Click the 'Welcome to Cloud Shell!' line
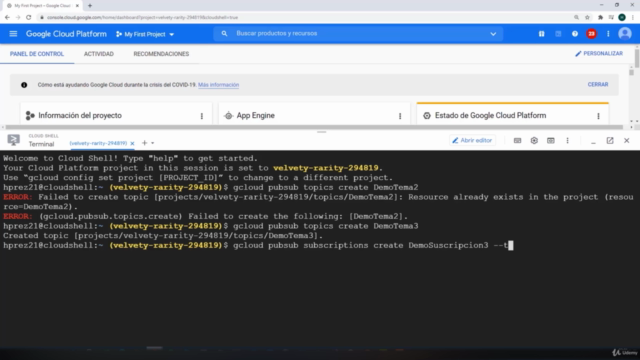The height and width of the screenshot is (360, 640). click(x=130, y=158)
